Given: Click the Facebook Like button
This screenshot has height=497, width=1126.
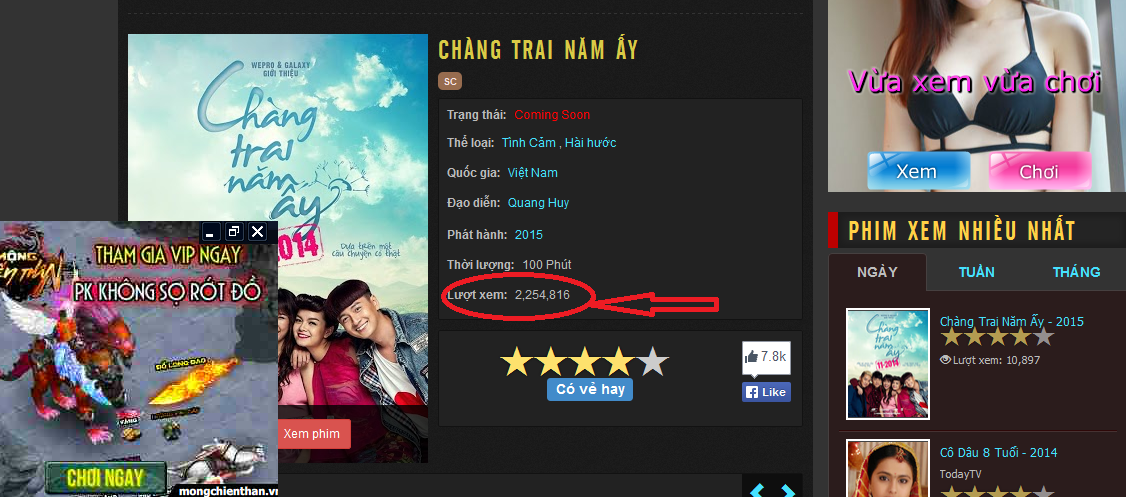Looking at the screenshot, I should point(766,392).
